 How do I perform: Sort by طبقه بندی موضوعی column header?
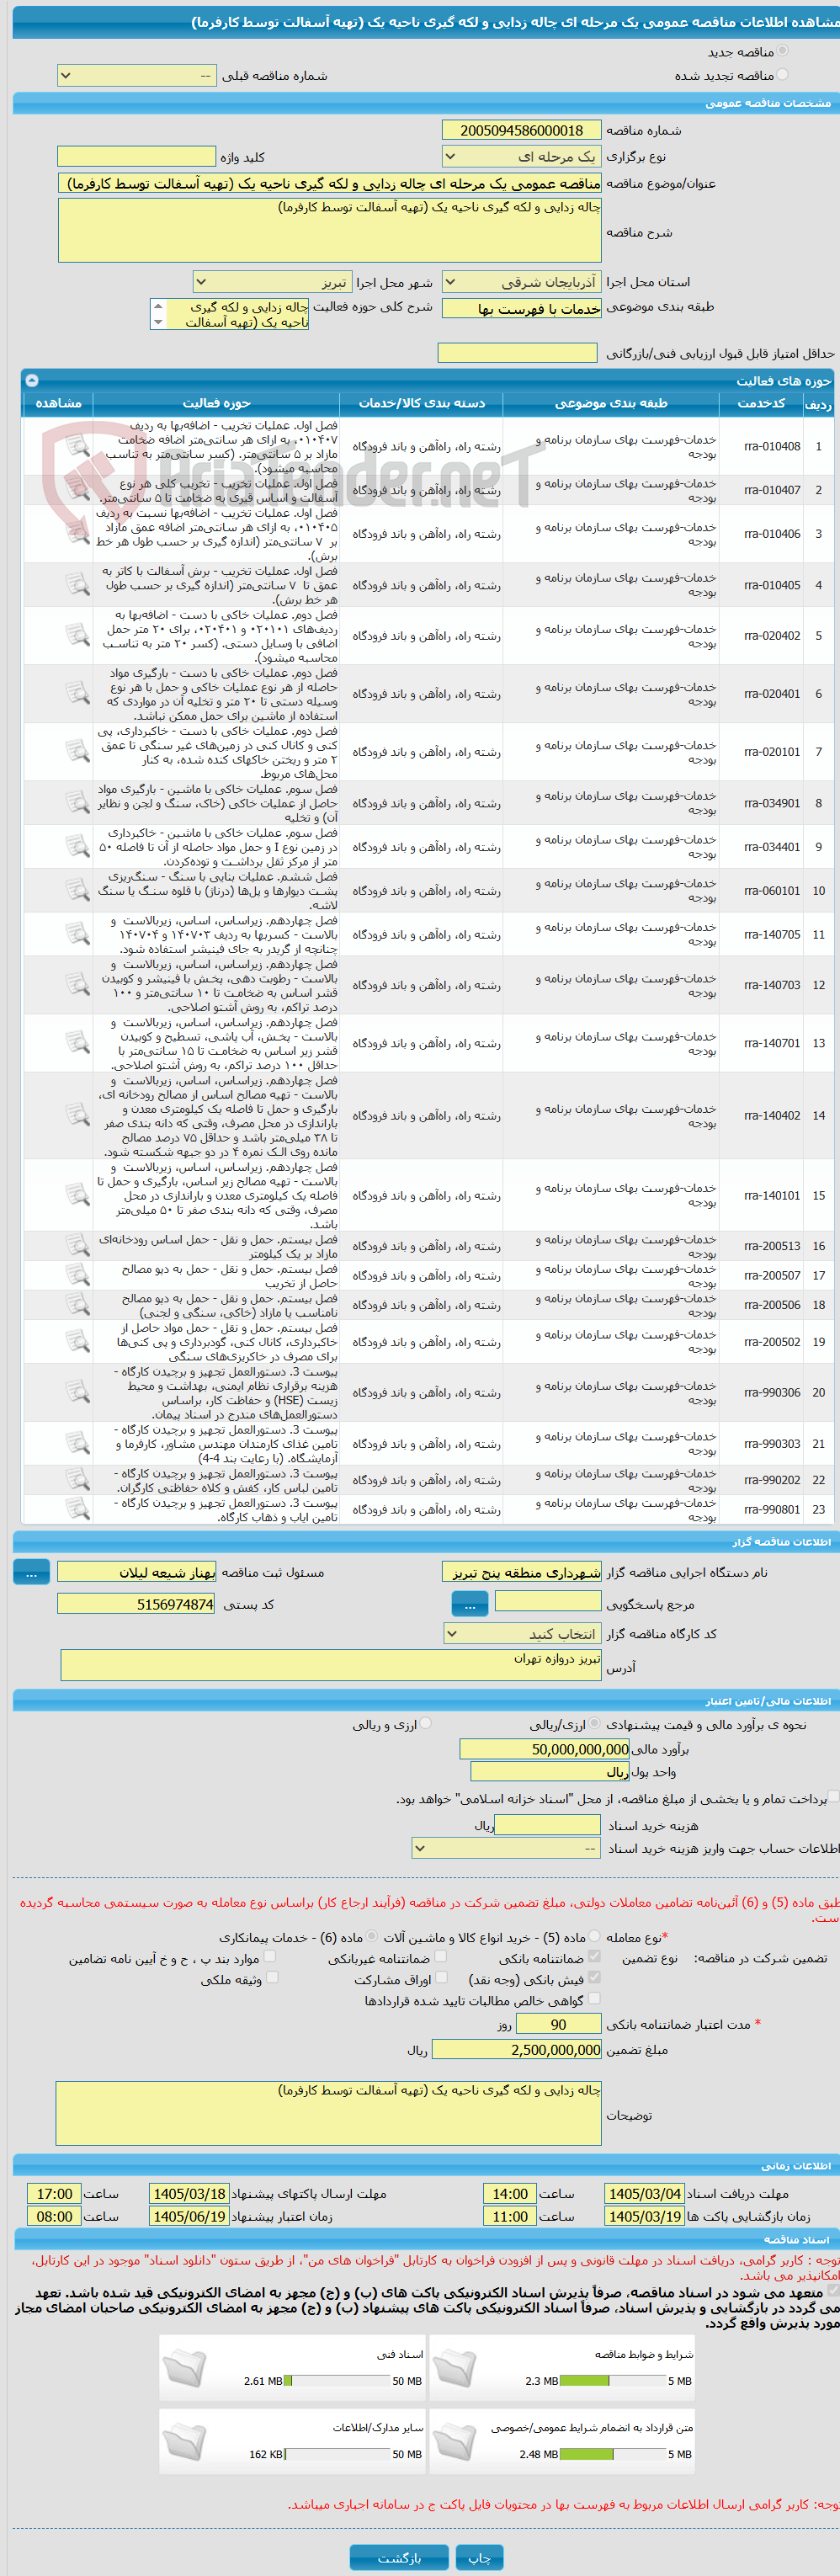611,403
